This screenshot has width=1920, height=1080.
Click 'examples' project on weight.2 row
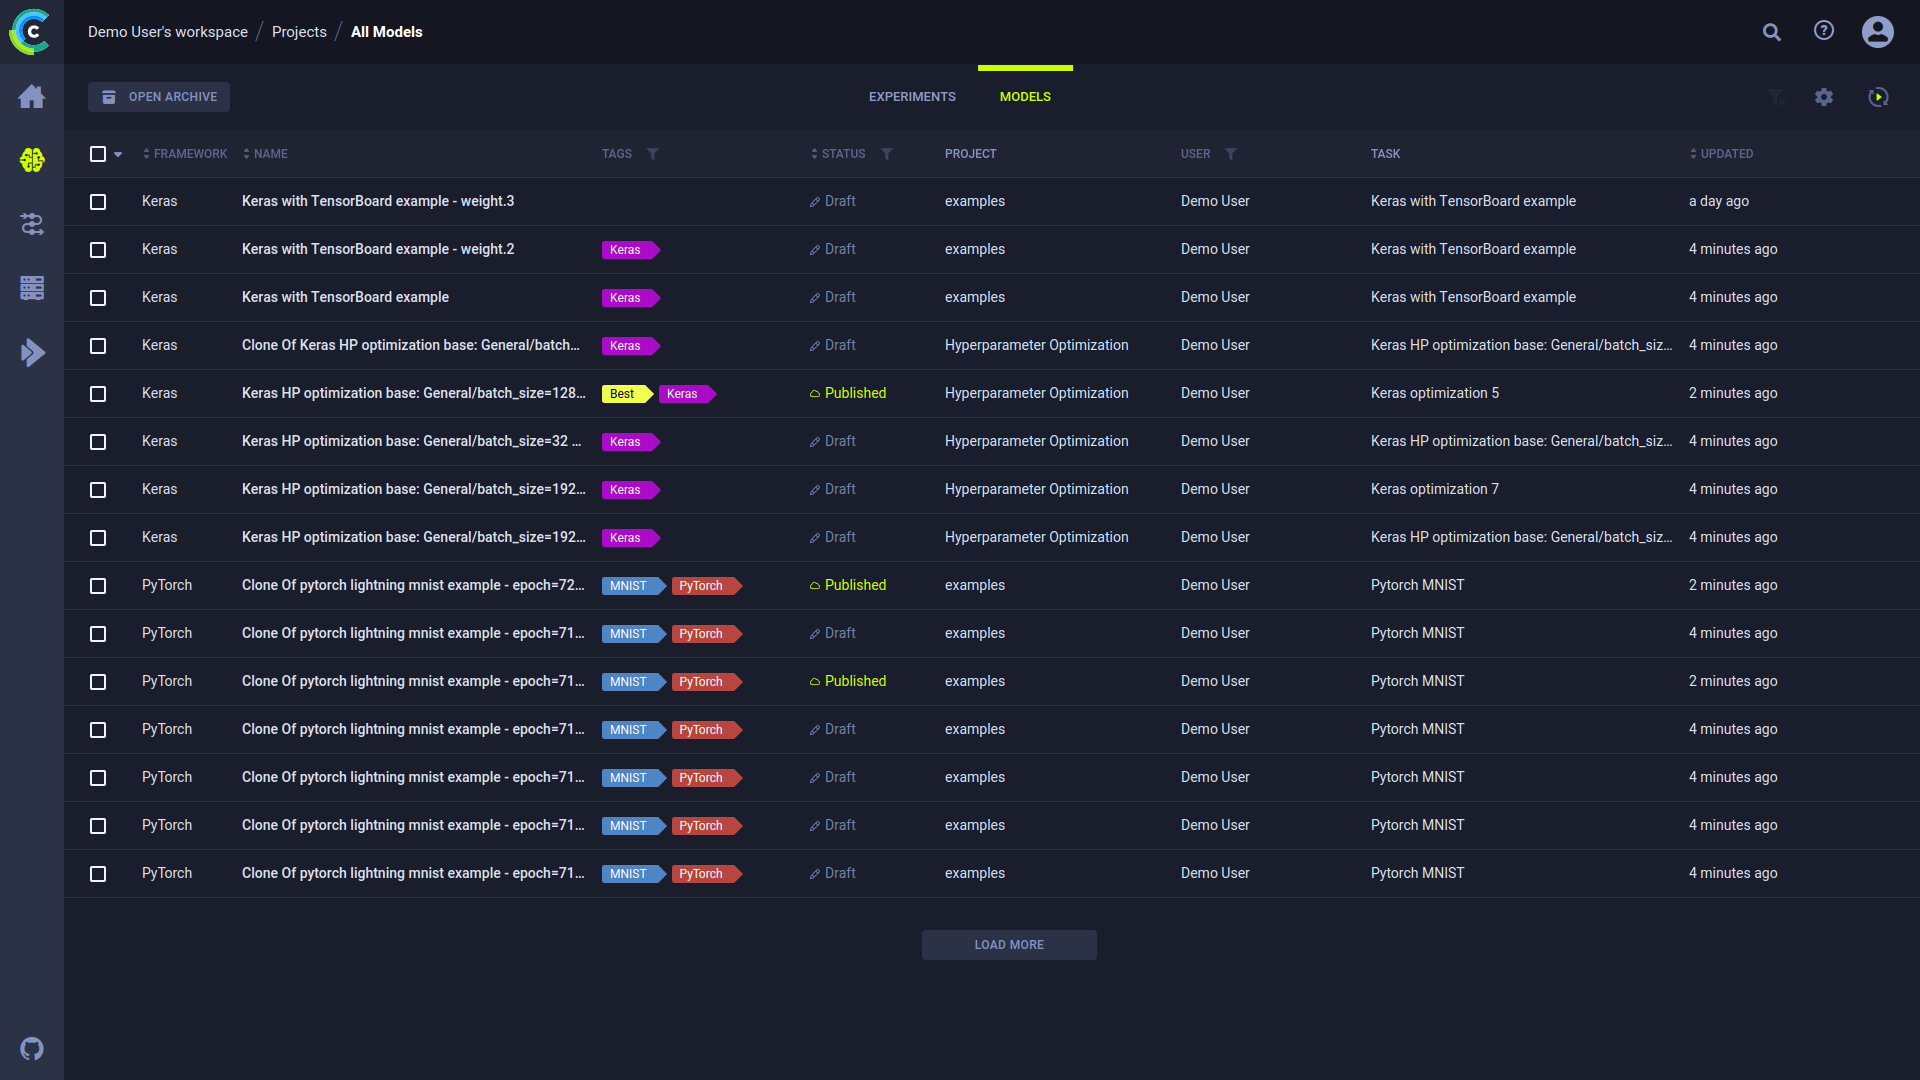[975, 249]
